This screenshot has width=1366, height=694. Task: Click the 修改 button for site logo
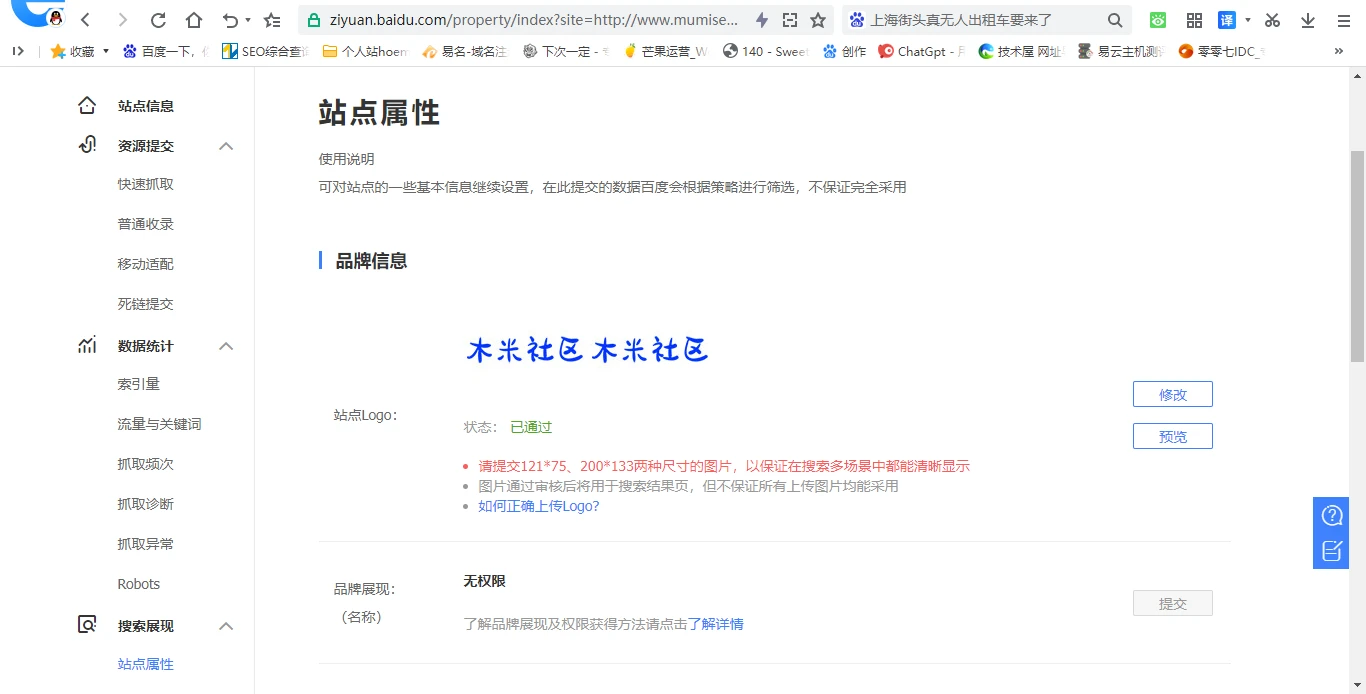[1172, 394]
